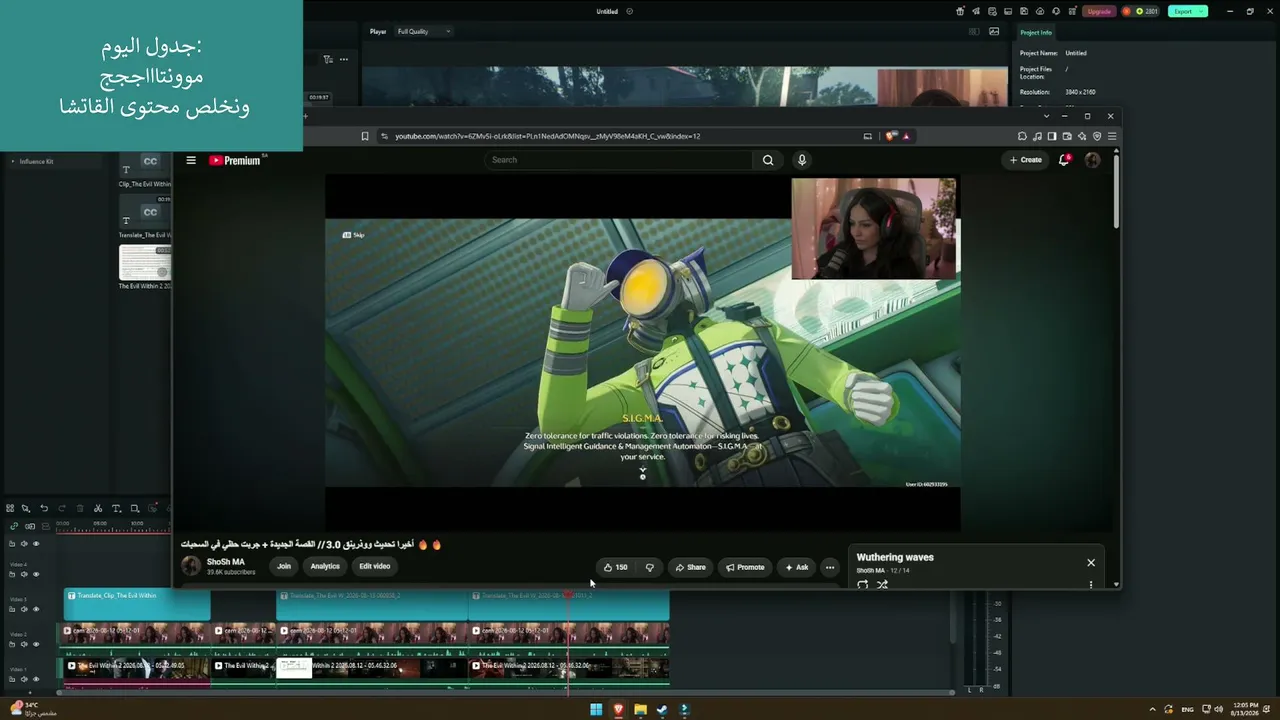Open the browser extensions puzzle icon
This screenshot has height=720, width=1280.
pyautogui.click(x=1022, y=136)
